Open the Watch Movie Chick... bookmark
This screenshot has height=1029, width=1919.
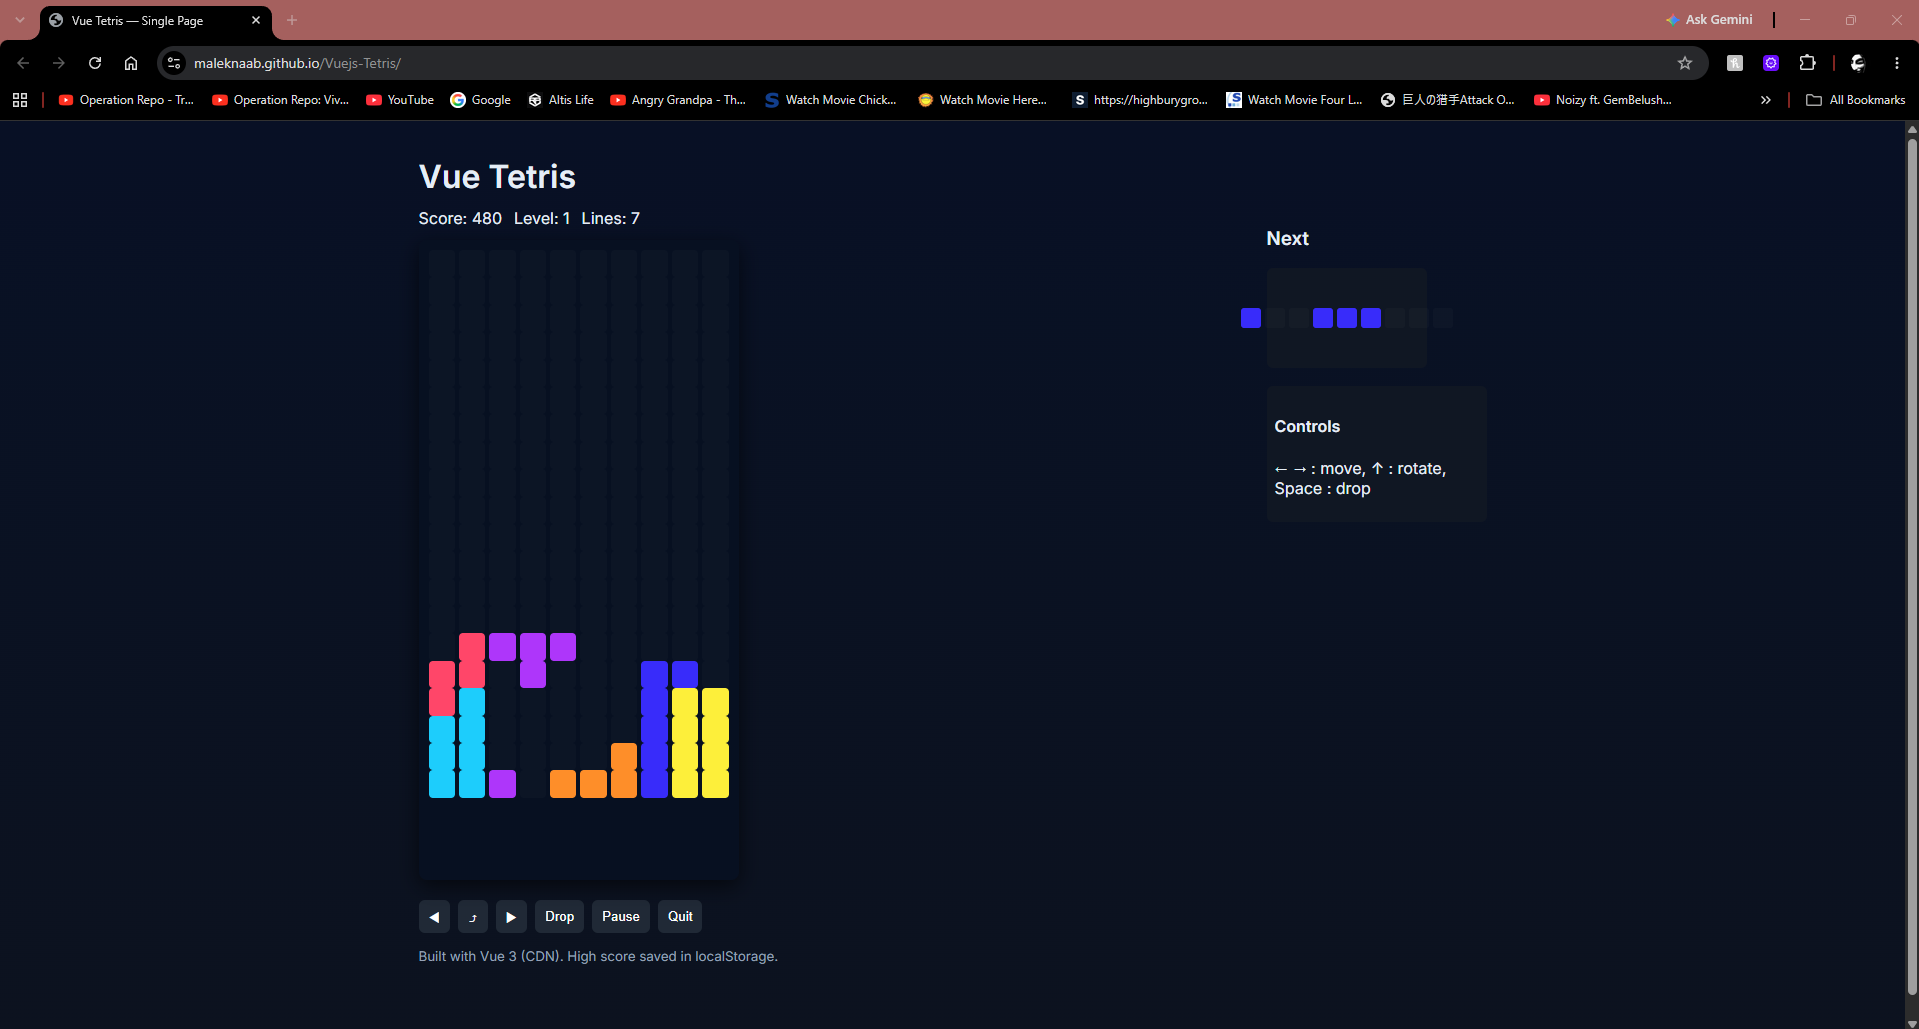point(831,100)
